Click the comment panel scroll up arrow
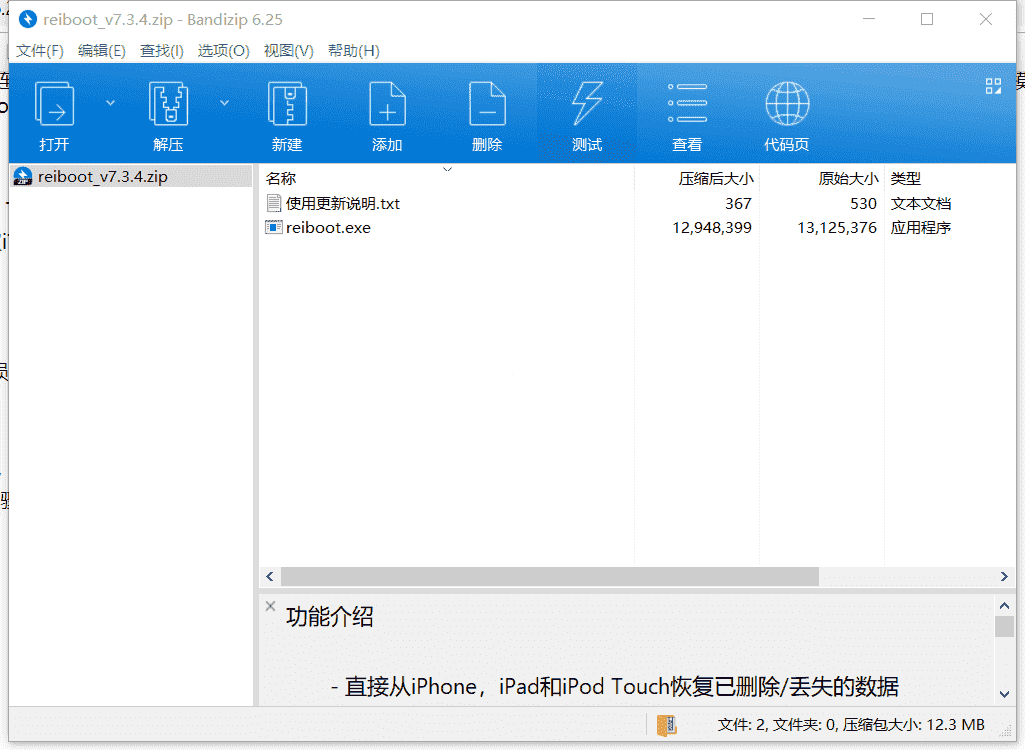Image resolution: width=1025 pixels, height=750 pixels. pos(1005,605)
